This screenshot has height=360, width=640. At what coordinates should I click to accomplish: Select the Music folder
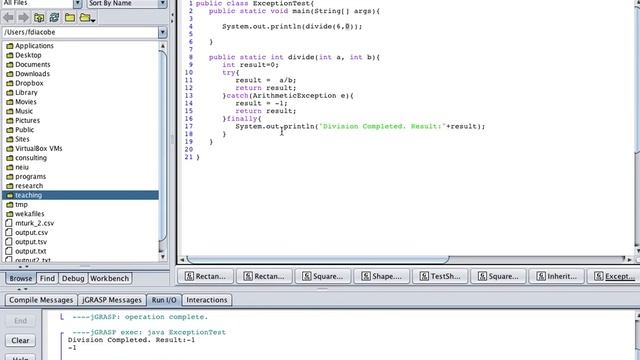coord(24,111)
